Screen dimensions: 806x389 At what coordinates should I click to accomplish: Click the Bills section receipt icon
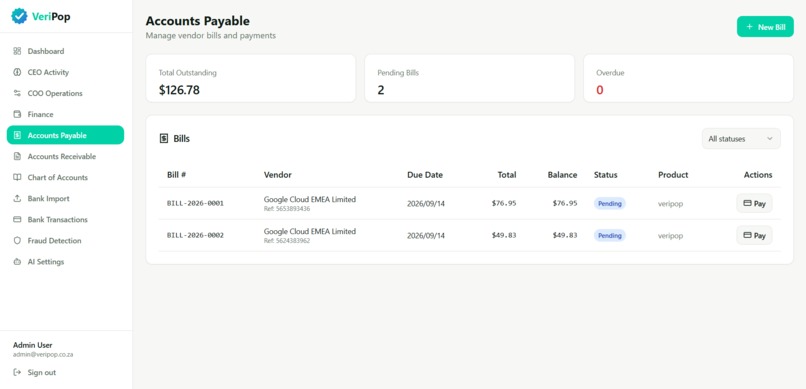coord(164,139)
